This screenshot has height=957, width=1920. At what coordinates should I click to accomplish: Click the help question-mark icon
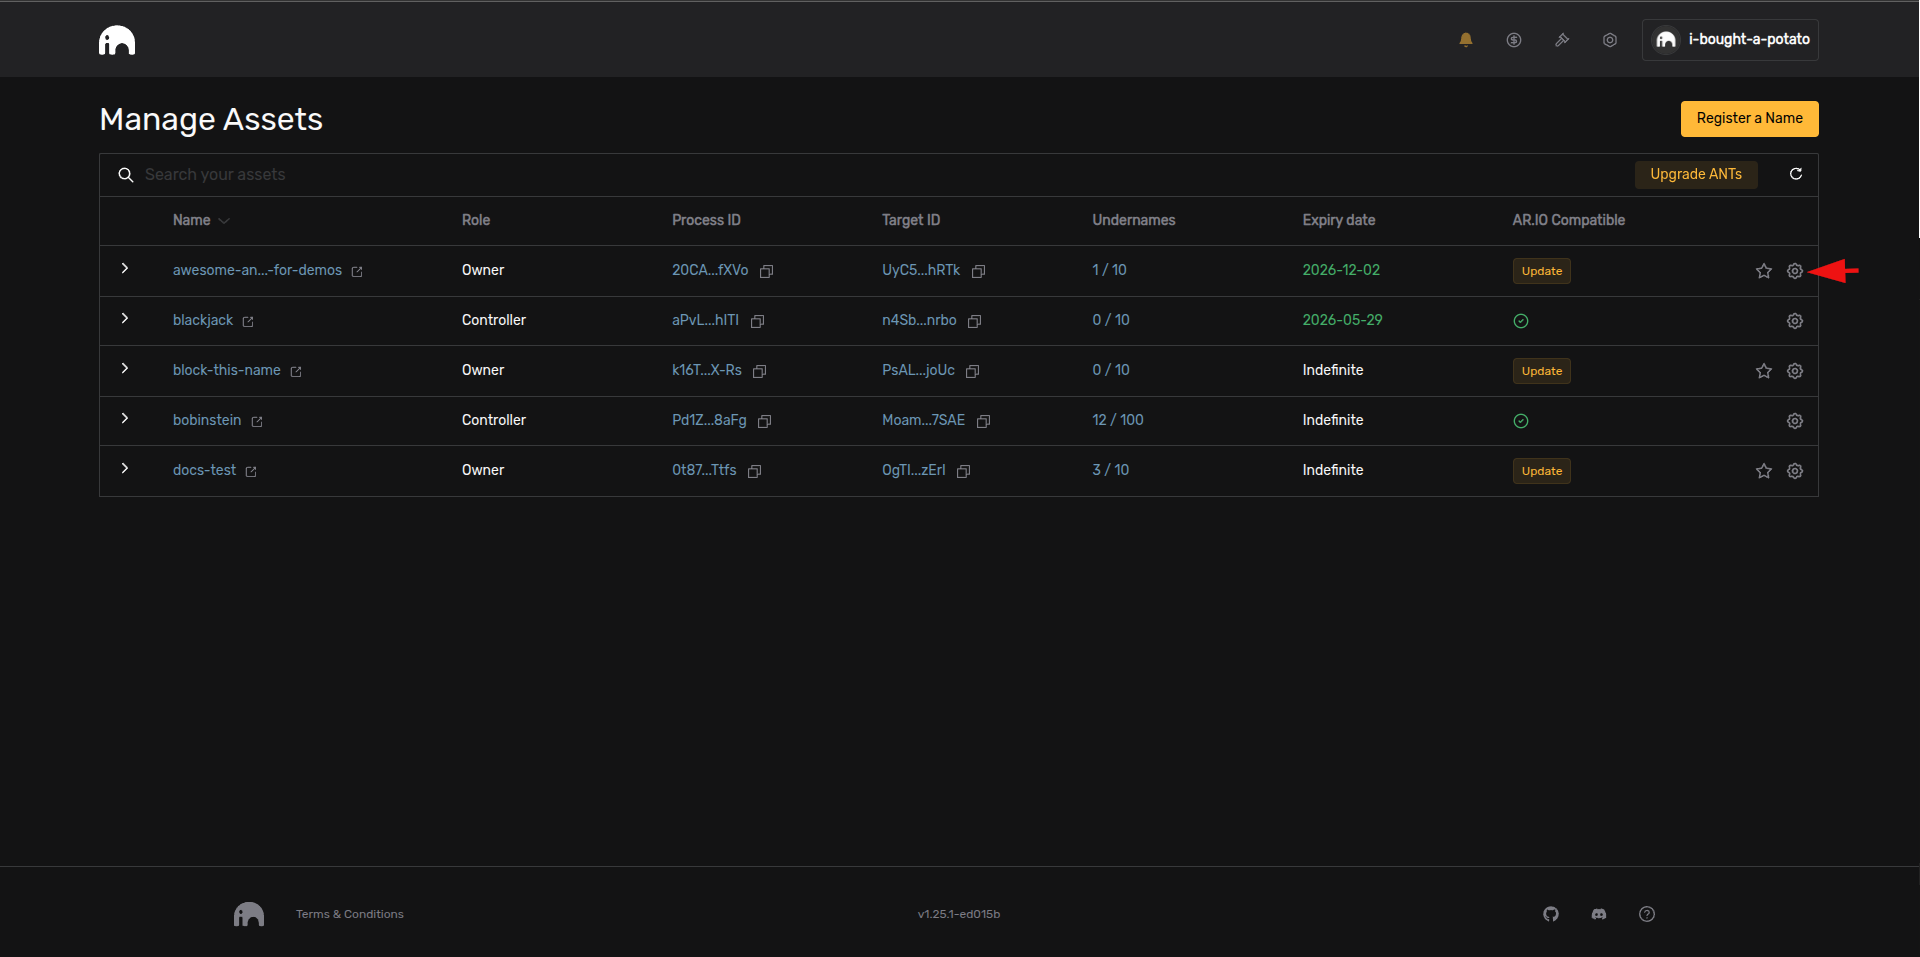pos(1647,913)
